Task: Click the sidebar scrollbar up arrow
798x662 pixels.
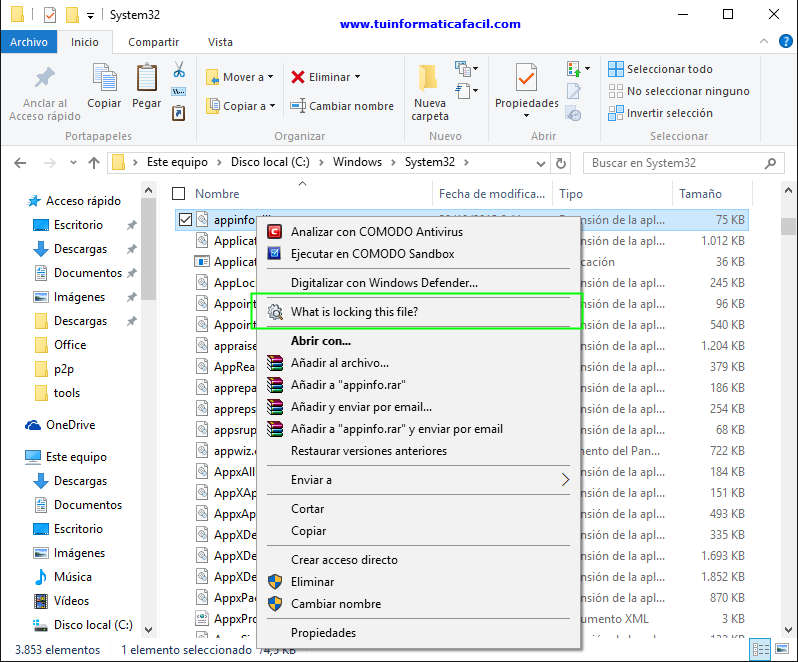Action: pos(148,191)
